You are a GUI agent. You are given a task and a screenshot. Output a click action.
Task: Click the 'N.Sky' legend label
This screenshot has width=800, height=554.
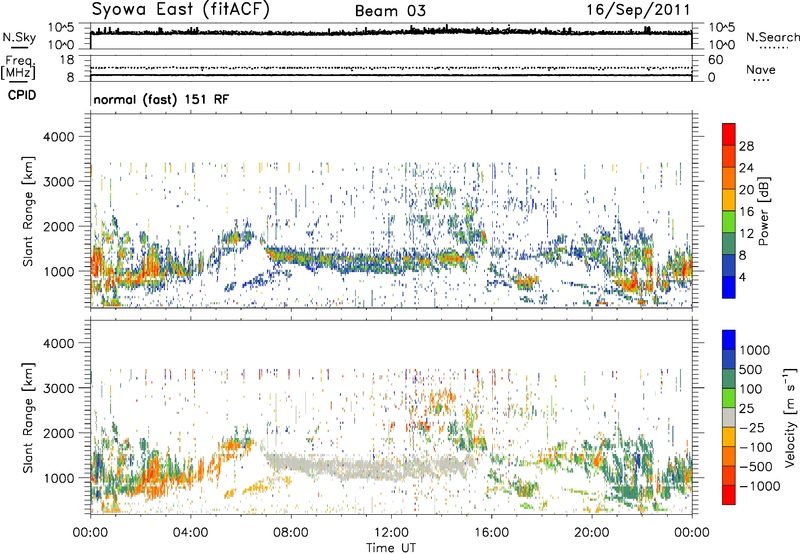point(19,37)
